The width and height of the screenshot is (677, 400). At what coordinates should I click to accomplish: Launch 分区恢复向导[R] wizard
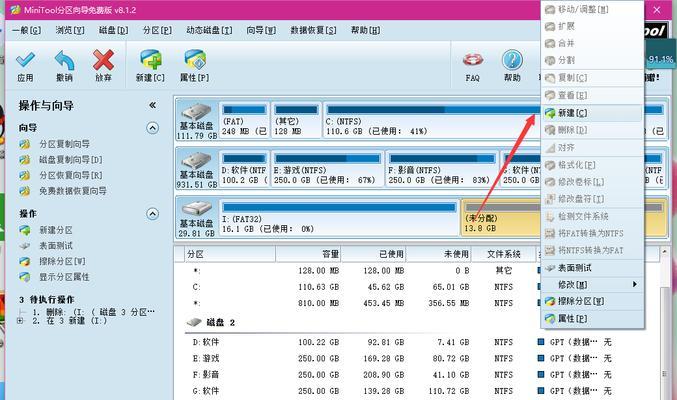pyautogui.click(x=71, y=175)
